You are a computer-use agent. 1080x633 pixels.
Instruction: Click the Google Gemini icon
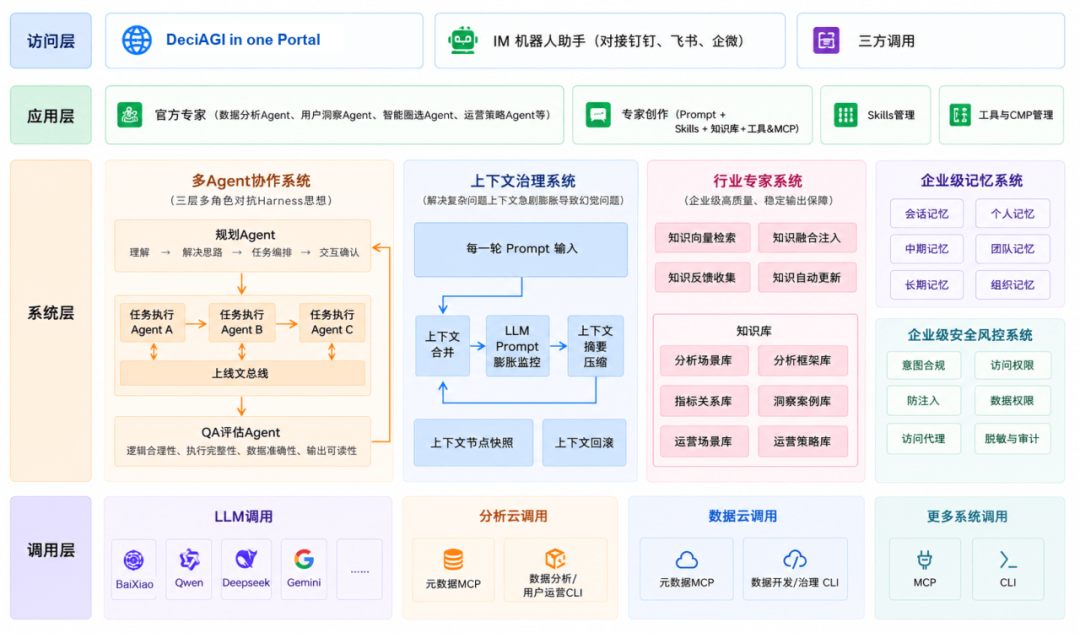pos(304,559)
